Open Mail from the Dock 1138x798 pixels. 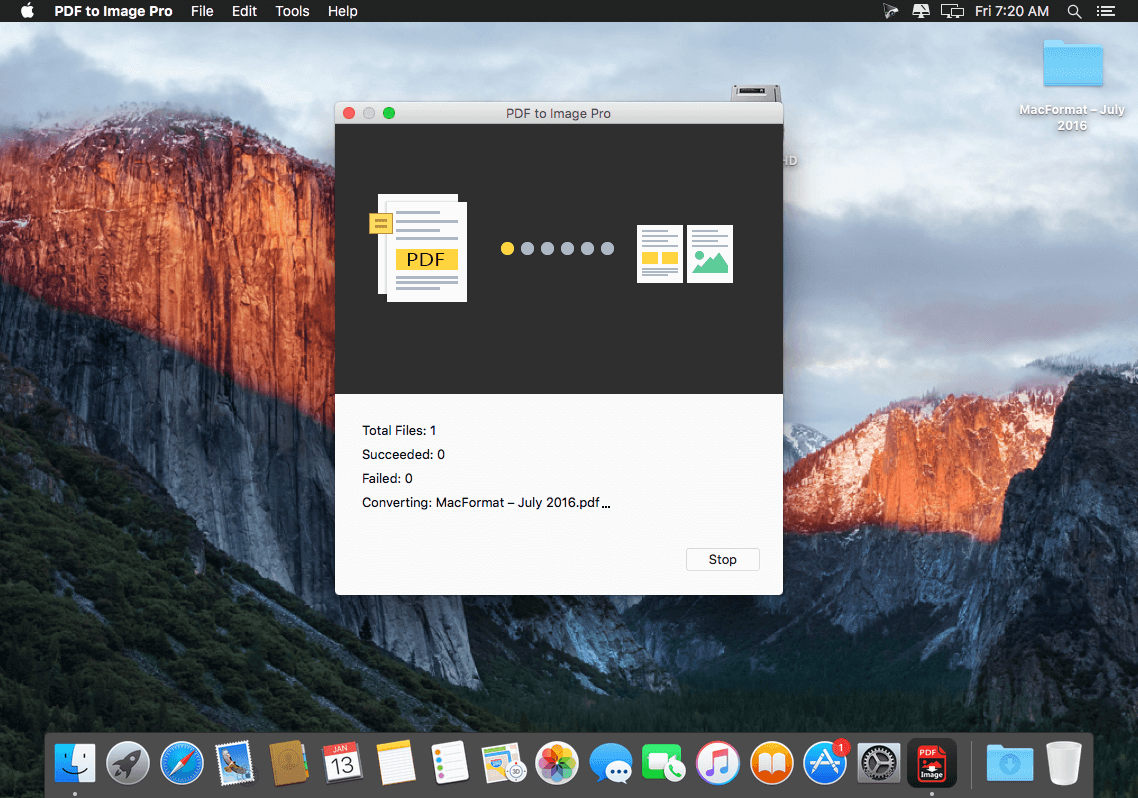point(235,763)
